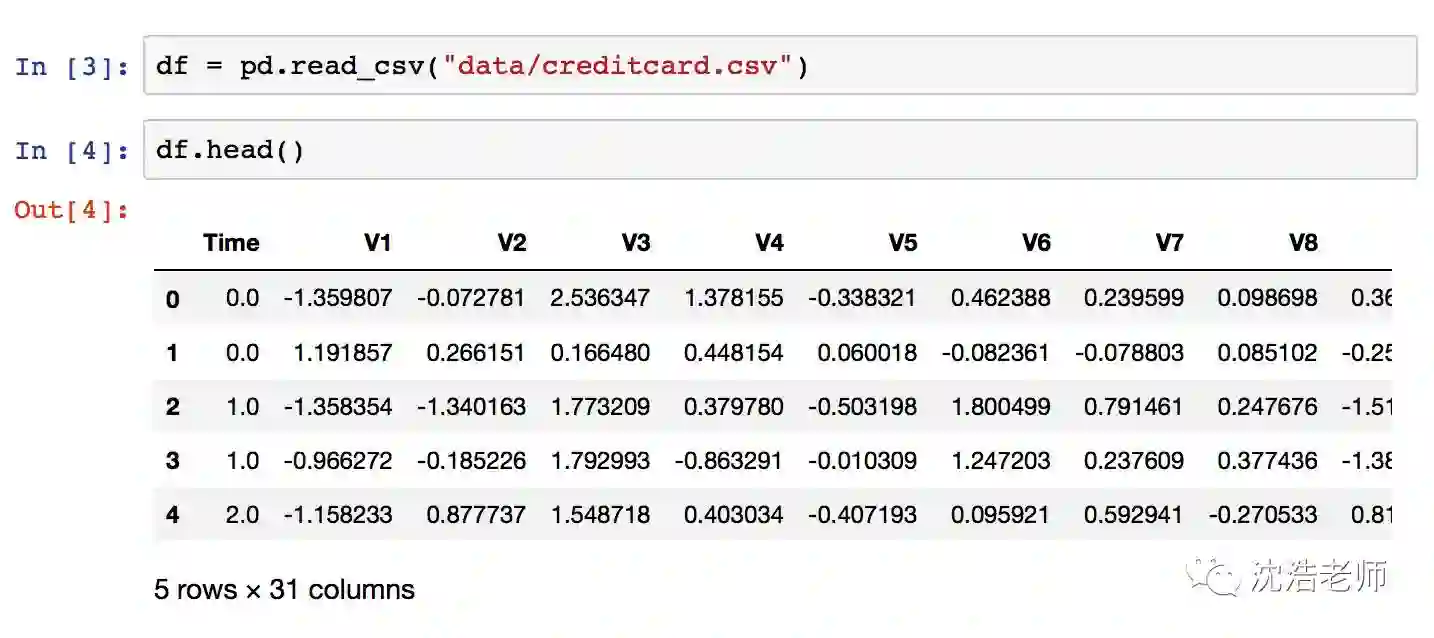Click the V1 value 1.191857
Screen dimensions: 1434x638
[343, 353]
